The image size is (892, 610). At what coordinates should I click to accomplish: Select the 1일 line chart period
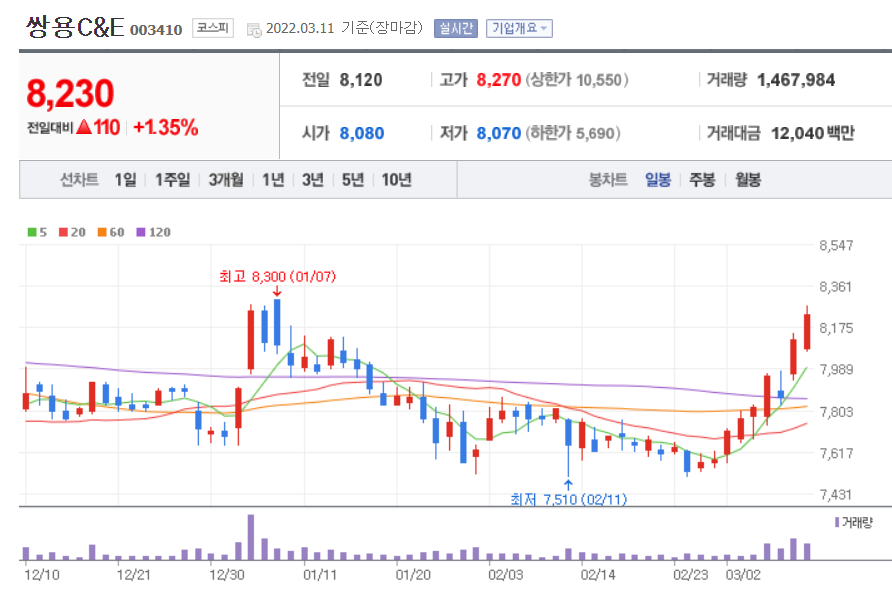coord(125,180)
